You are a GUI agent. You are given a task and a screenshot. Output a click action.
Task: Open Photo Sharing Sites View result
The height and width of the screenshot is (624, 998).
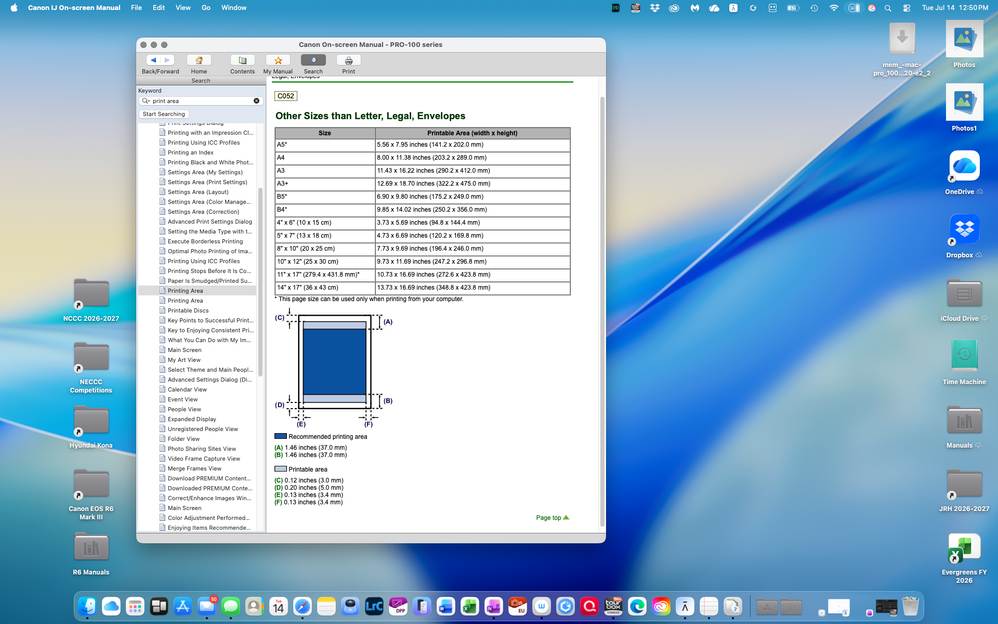pyautogui.click(x=202, y=448)
